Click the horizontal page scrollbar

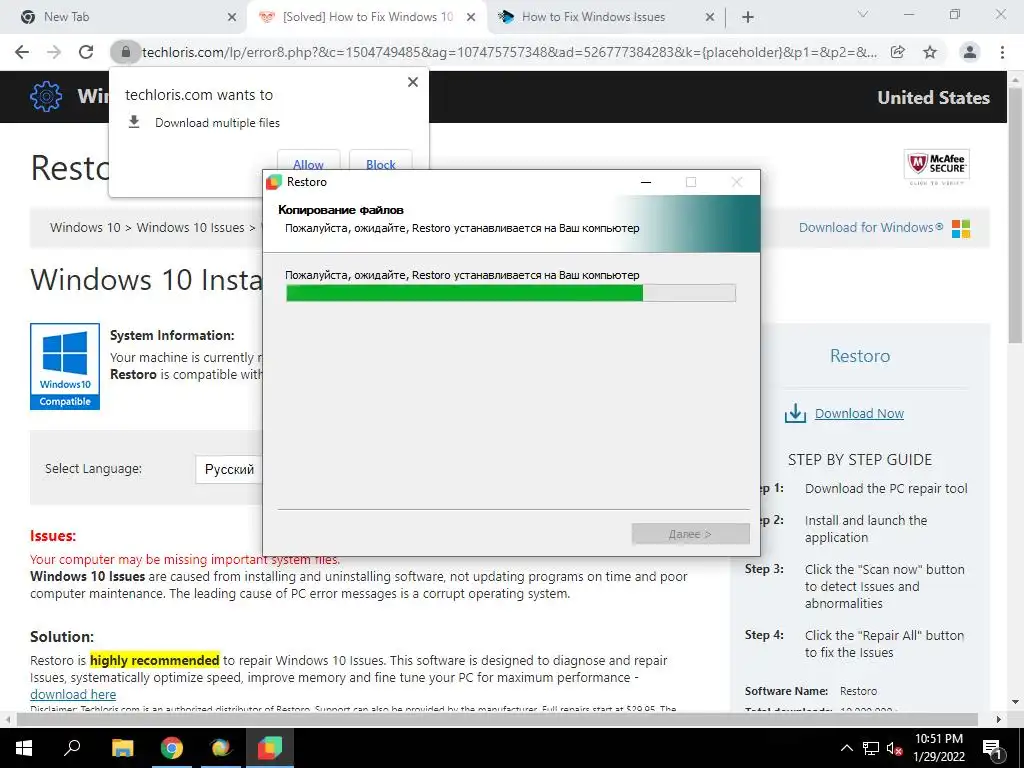(x=497, y=720)
